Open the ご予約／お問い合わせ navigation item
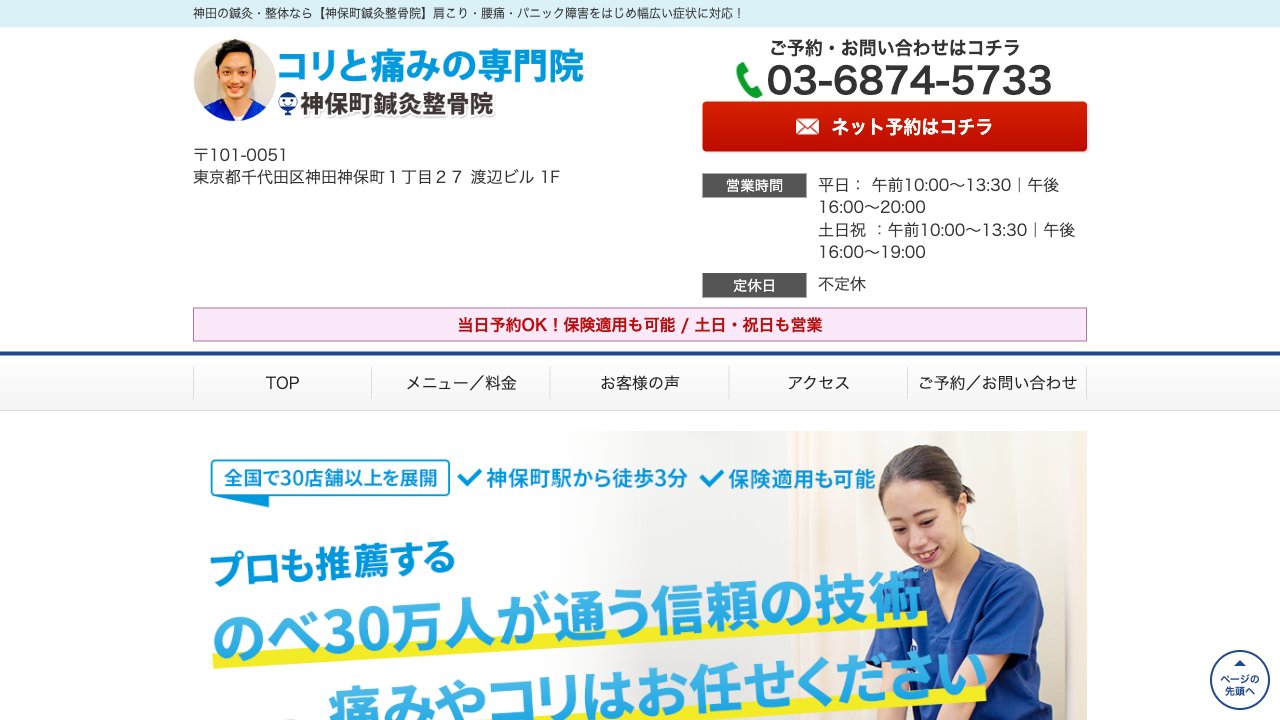1280x720 pixels. click(x=997, y=382)
